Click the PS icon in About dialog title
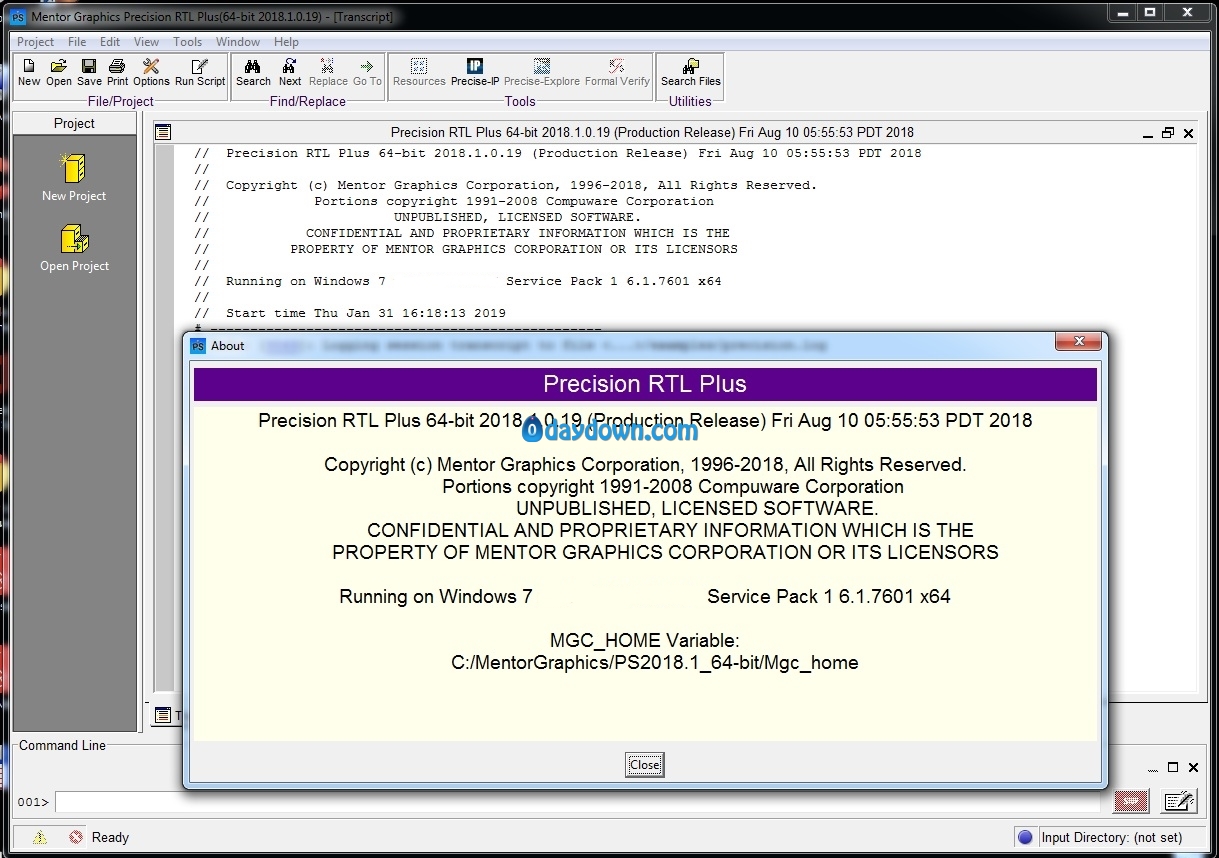This screenshot has height=858, width=1219. 198,346
